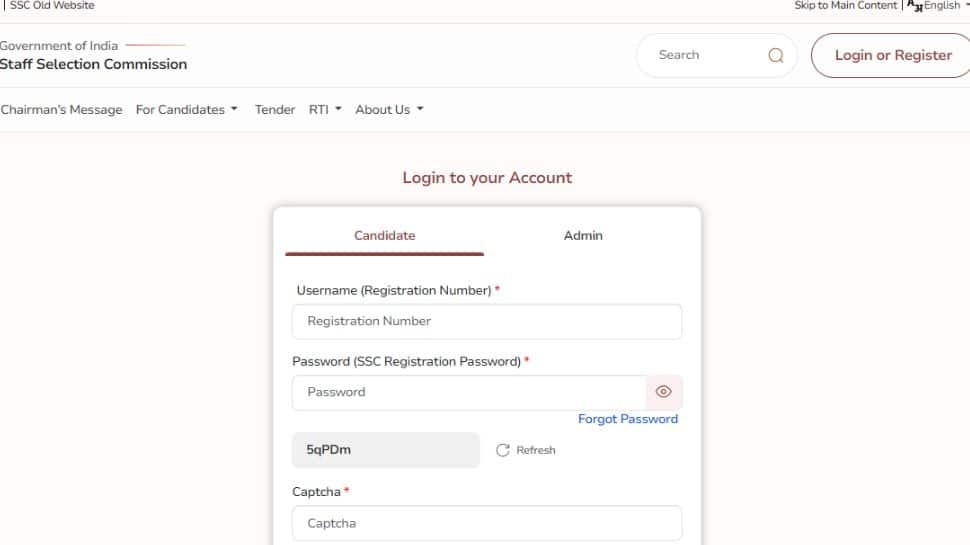Focus the Registration Number field
This screenshot has width=970, height=545.
click(487, 321)
